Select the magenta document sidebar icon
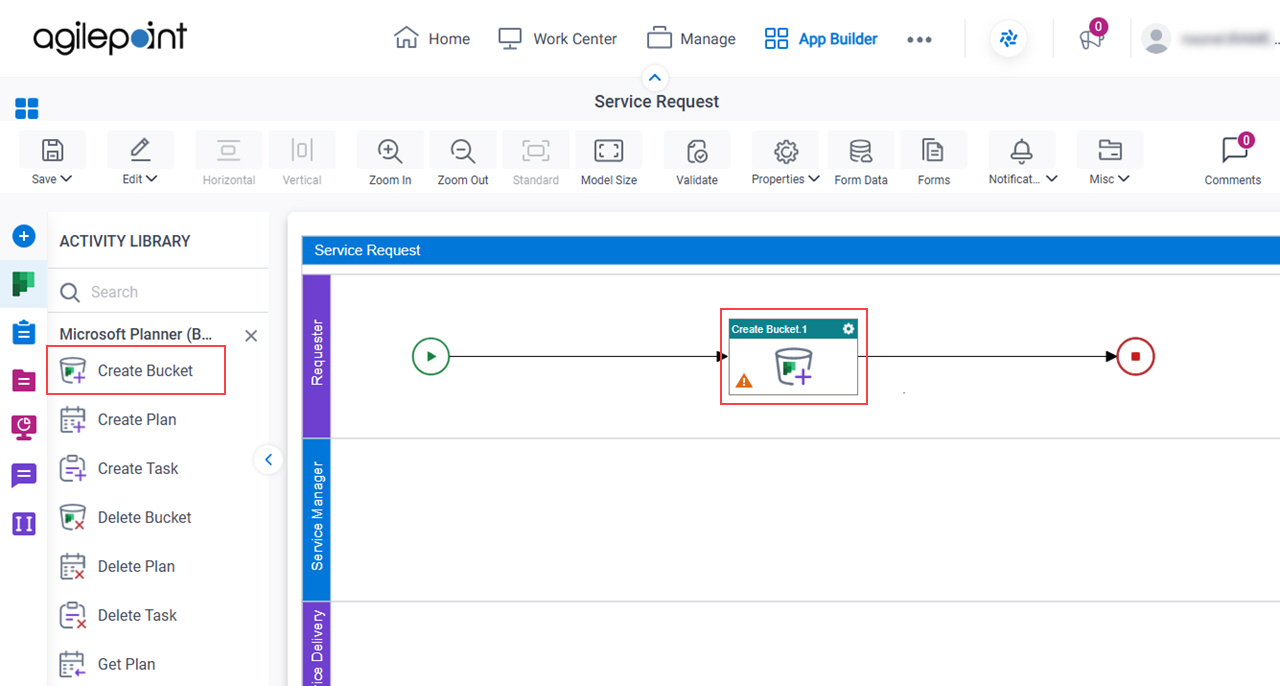 (24, 380)
